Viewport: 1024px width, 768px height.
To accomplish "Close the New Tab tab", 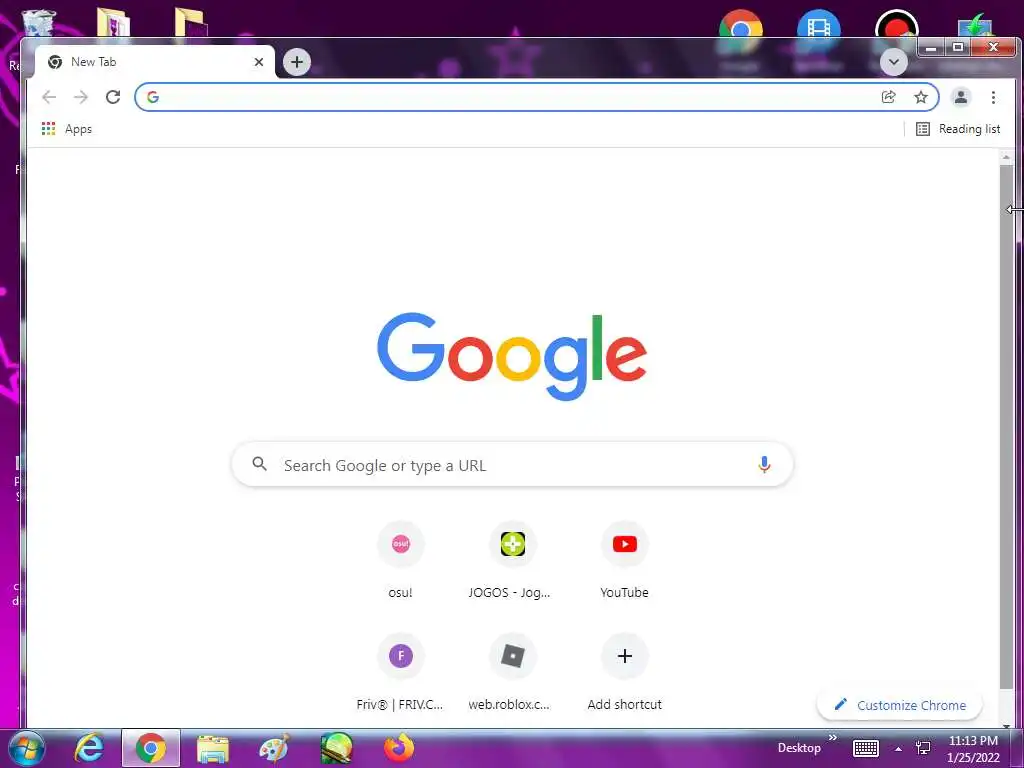I will click(259, 62).
